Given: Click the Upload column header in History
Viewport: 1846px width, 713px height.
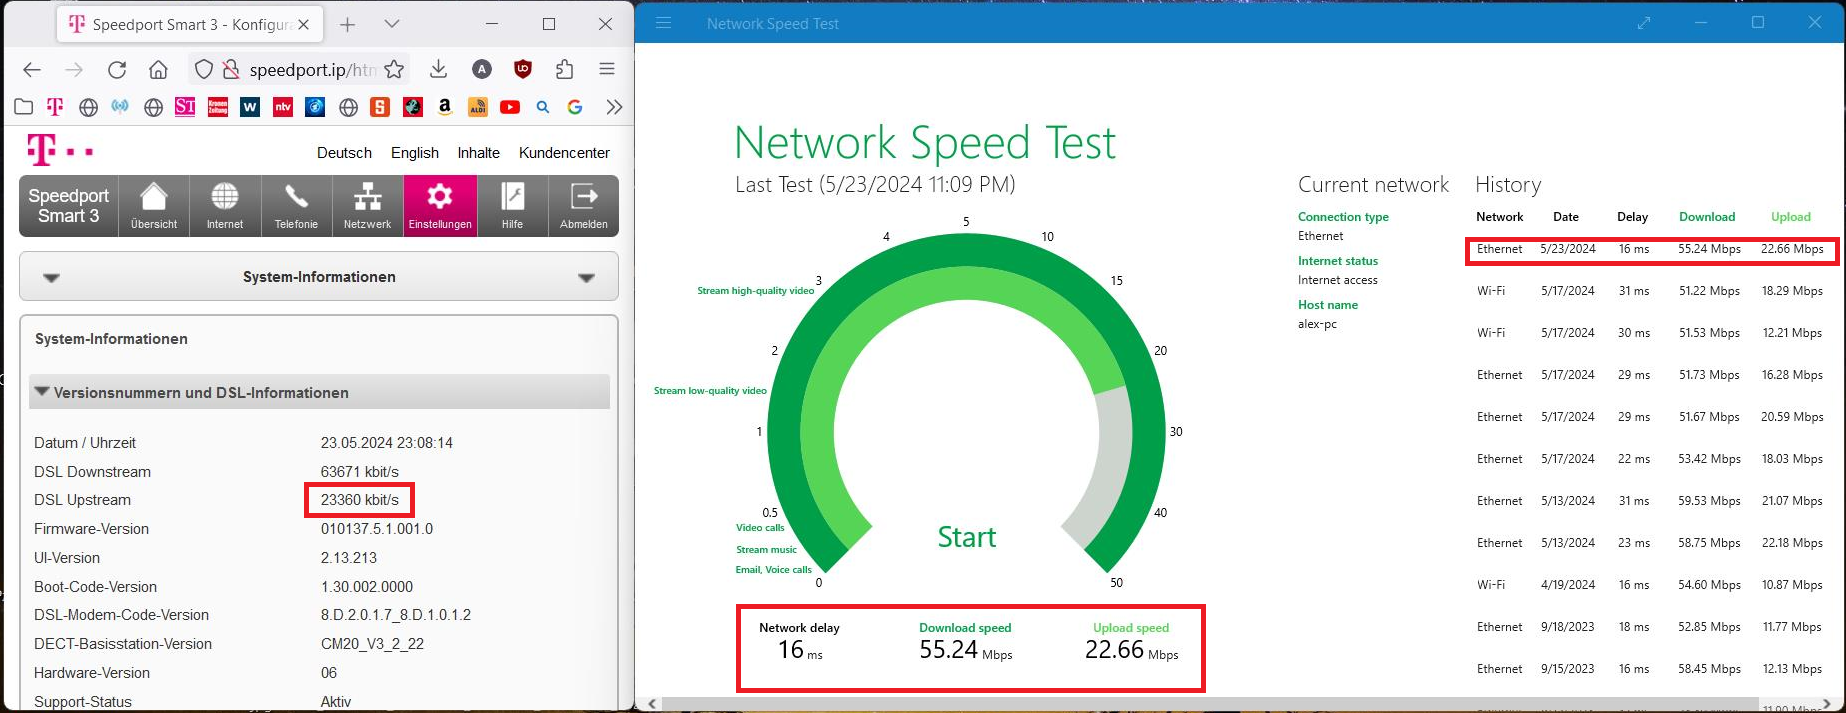Looking at the screenshot, I should [1791, 217].
